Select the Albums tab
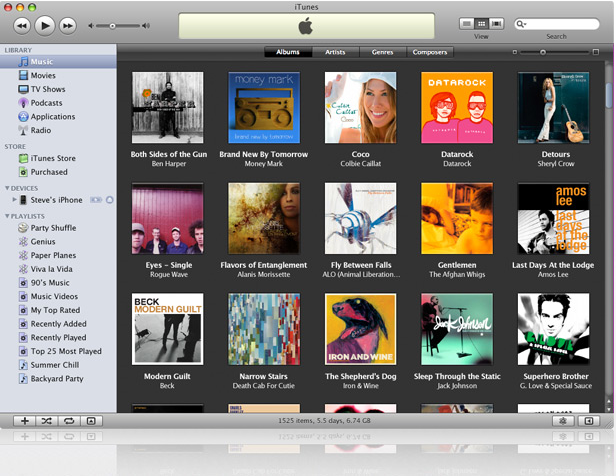The height and width of the screenshot is (476, 616). click(x=288, y=52)
